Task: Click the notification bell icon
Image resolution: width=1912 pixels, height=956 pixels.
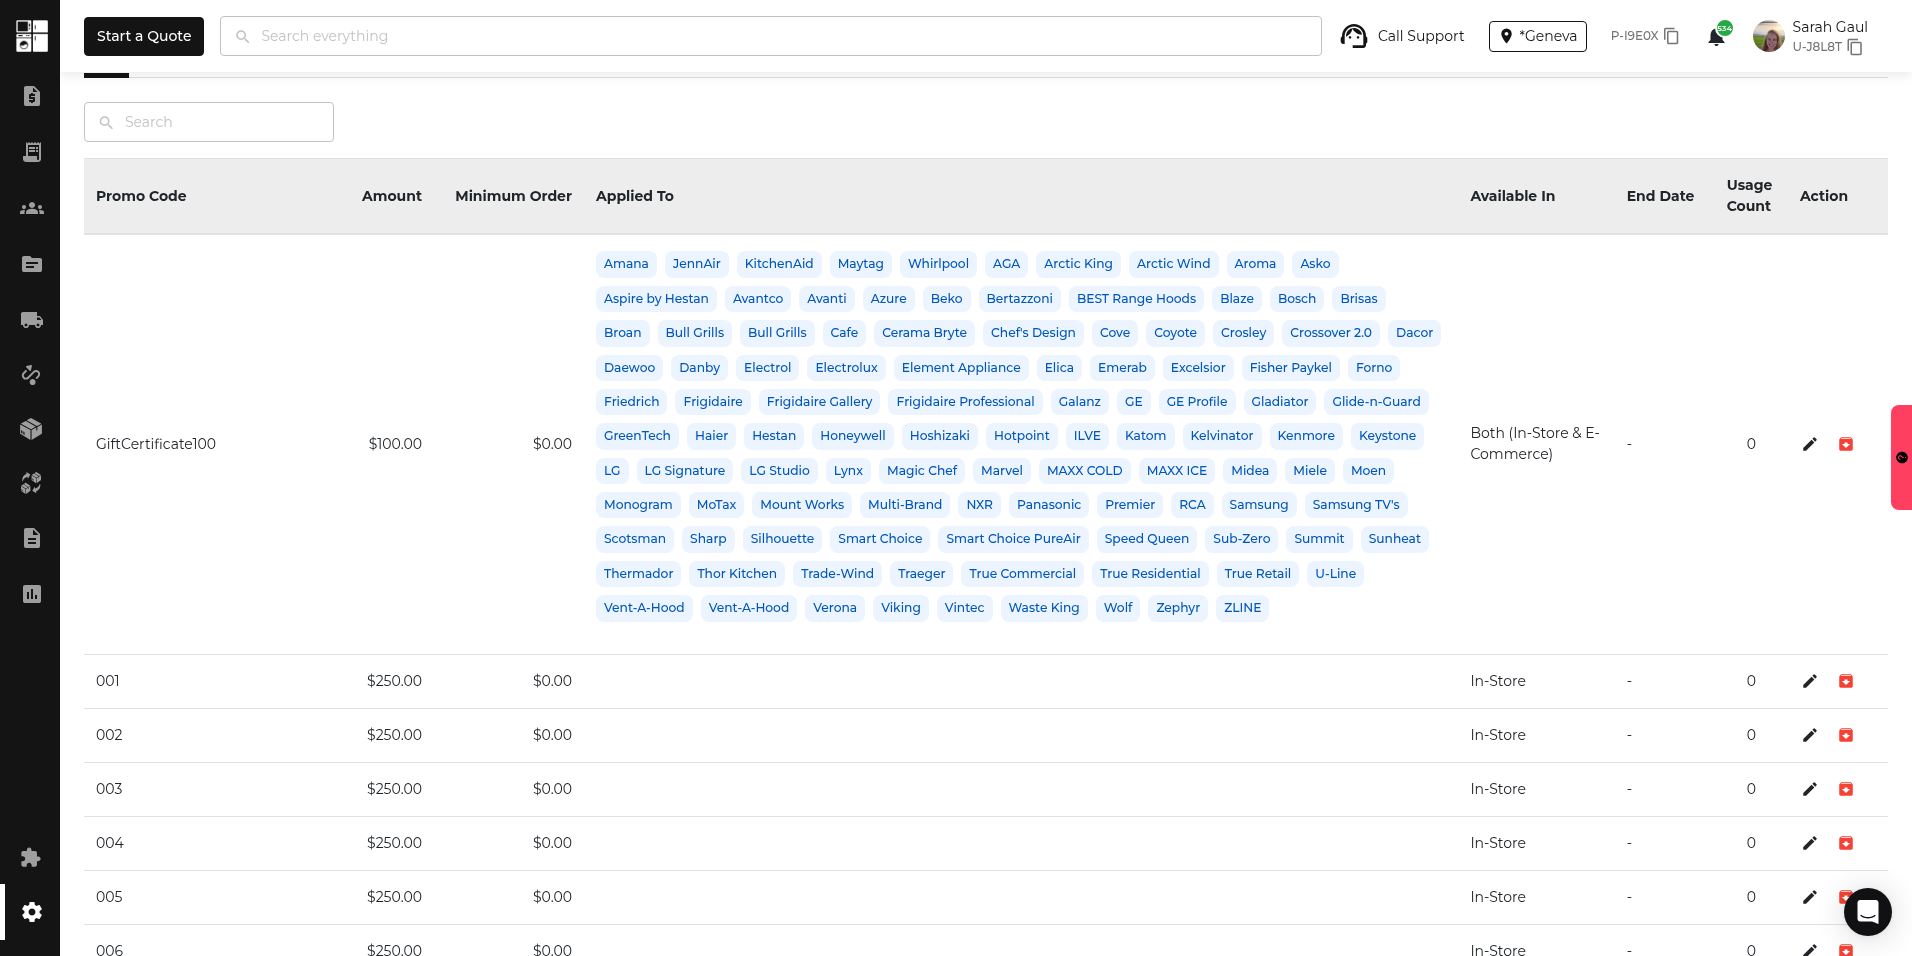Action: coord(1716,37)
